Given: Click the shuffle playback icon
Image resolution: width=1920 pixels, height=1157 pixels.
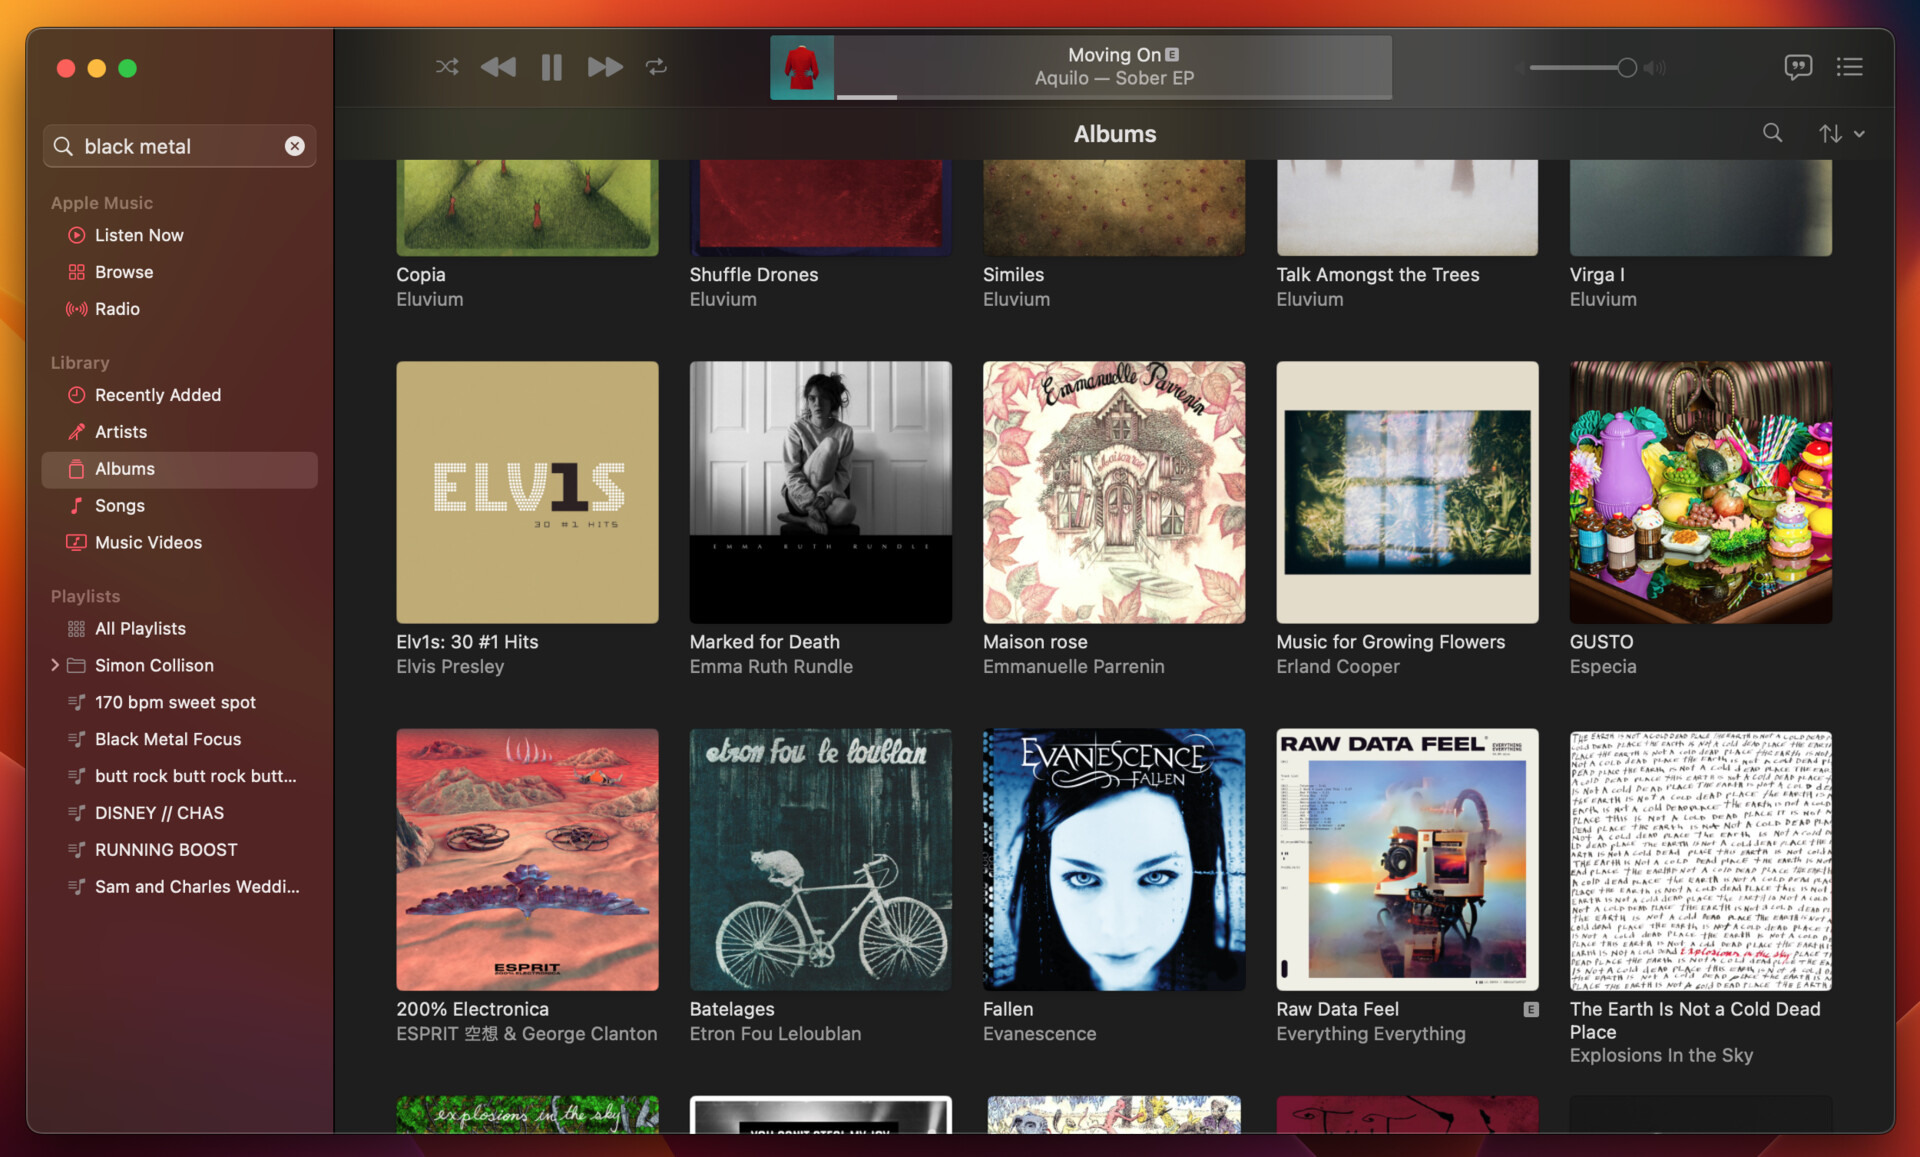Looking at the screenshot, I should click(x=448, y=66).
